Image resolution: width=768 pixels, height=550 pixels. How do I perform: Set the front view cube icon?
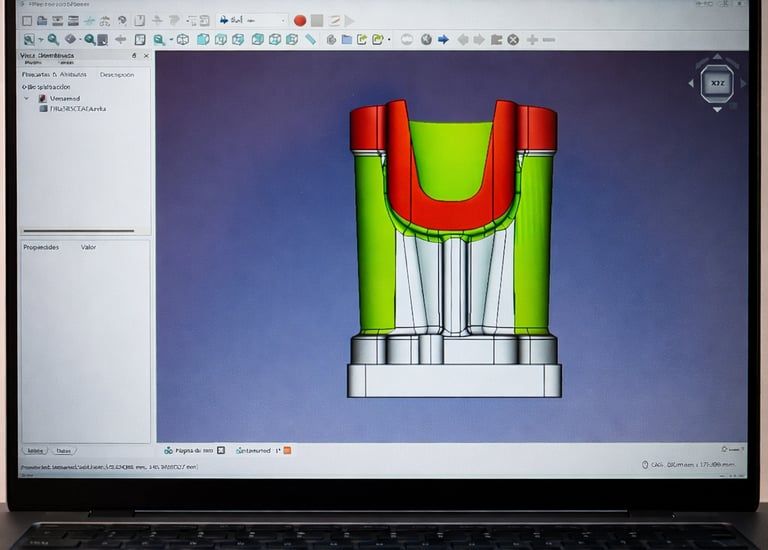point(203,40)
